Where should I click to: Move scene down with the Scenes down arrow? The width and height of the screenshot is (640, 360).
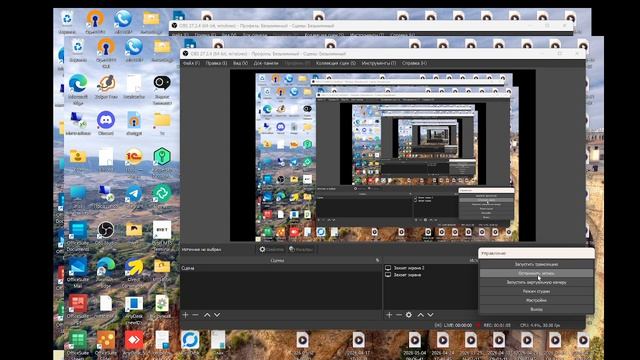tap(217, 315)
